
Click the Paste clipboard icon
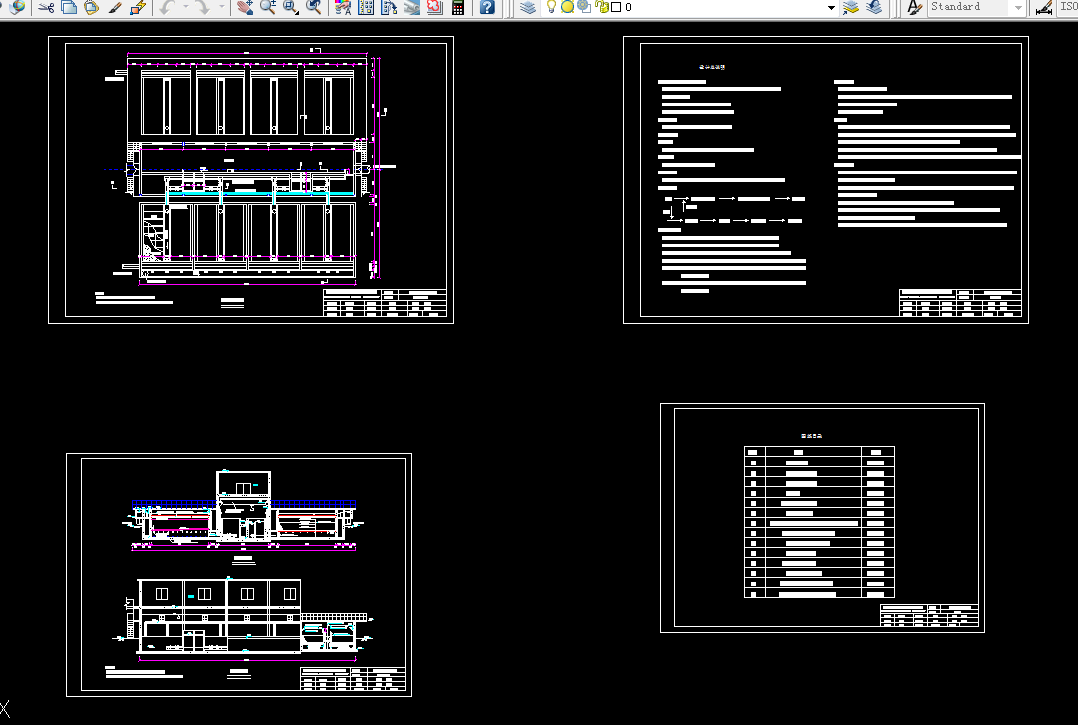point(91,8)
